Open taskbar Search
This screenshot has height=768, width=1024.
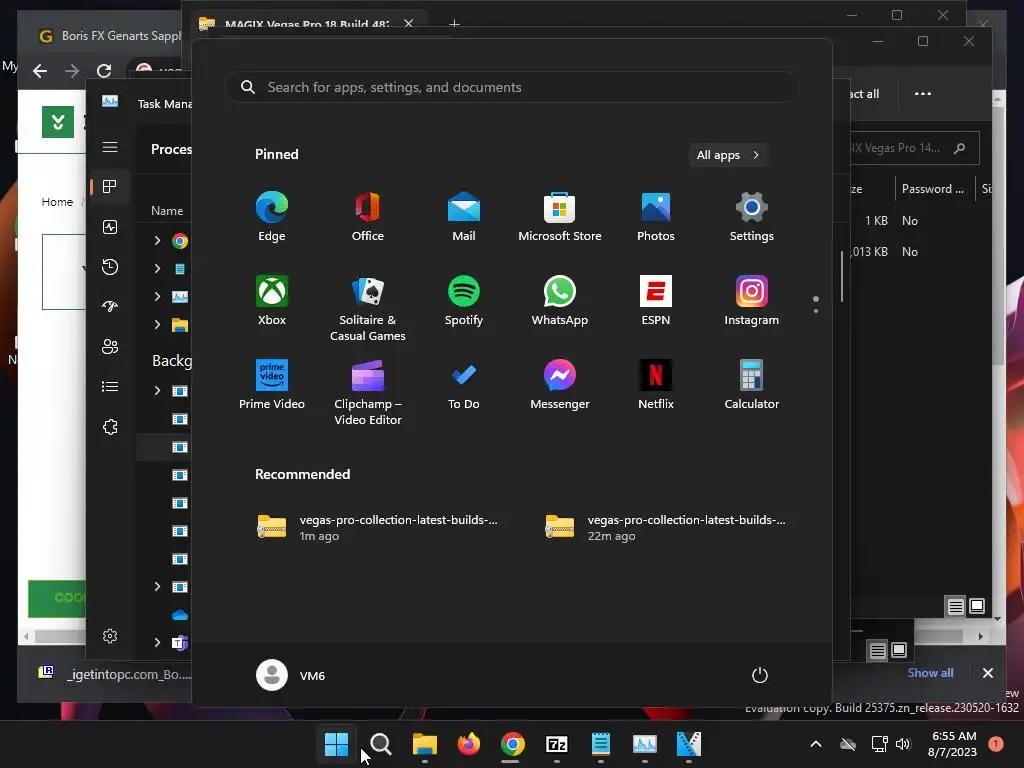pyautogui.click(x=381, y=744)
